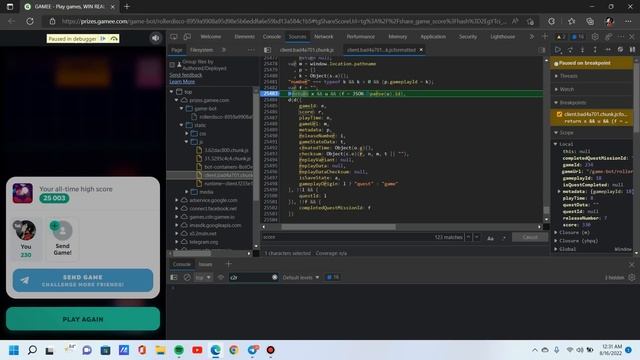The width and height of the screenshot is (640, 360).
Task: Open YouTube app in taskbar
Action: (x=197, y=350)
